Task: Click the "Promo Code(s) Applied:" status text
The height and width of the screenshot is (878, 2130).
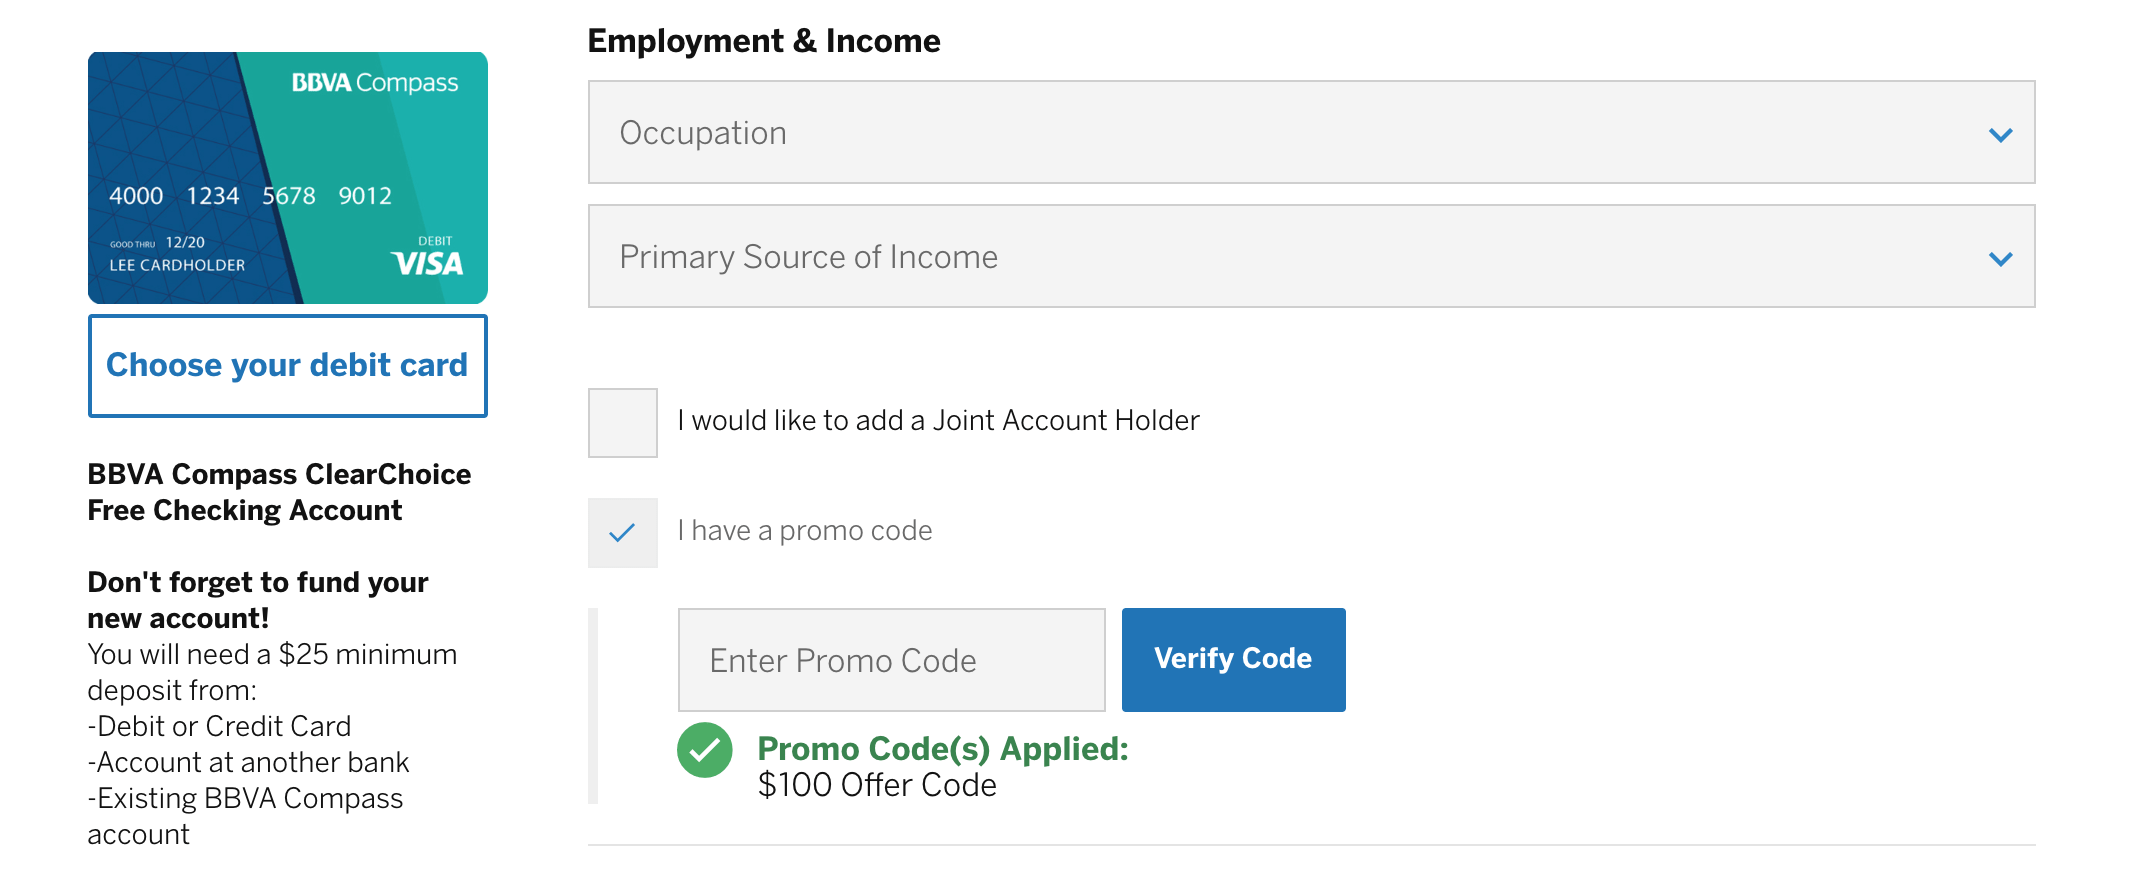Action: [942, 748]
